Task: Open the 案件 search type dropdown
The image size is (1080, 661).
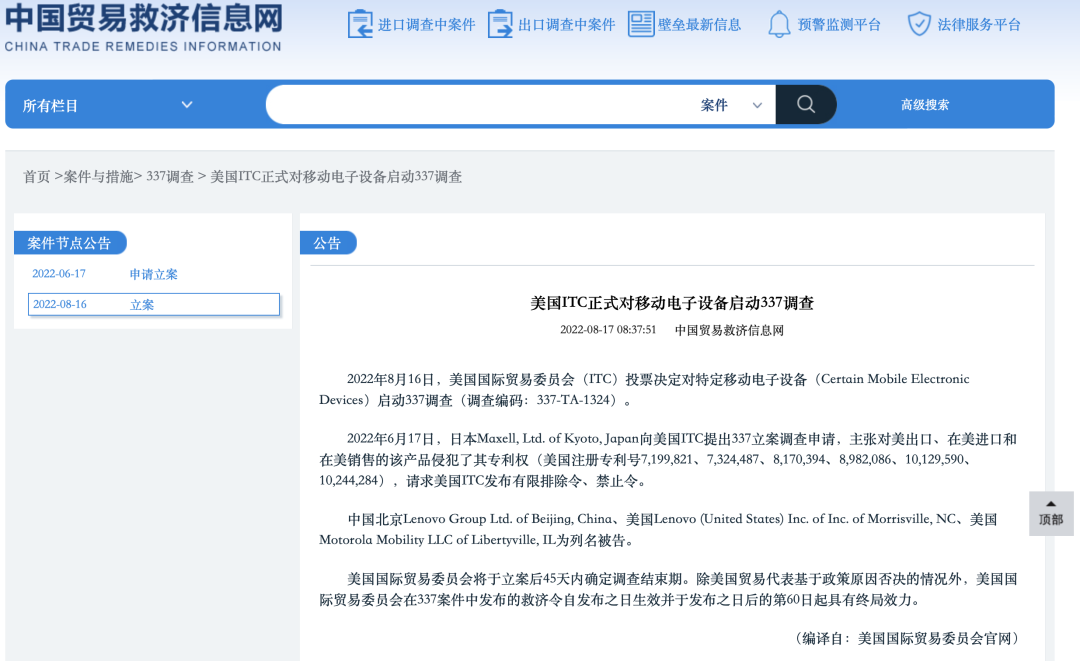Action: [x=730, y=105]
